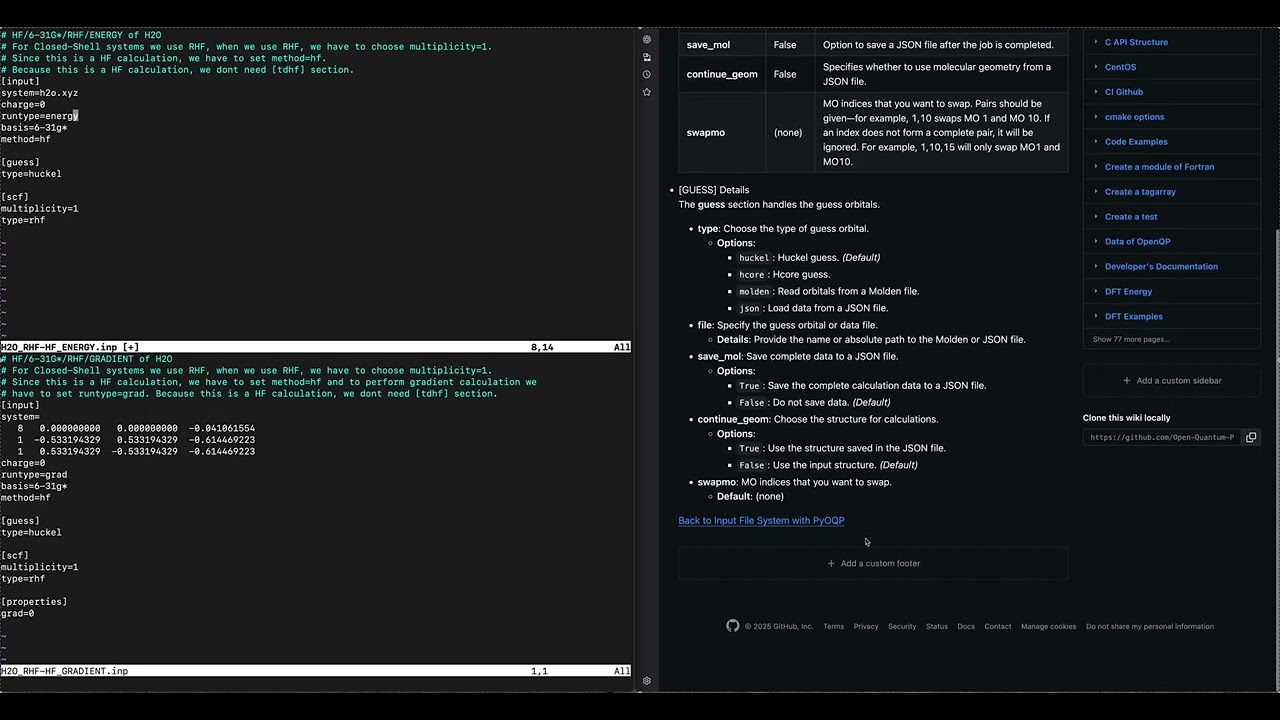Click the '[properties]' section header in the editor
The width and height of the screenshot is (1280, 720).
coord(34,602)
